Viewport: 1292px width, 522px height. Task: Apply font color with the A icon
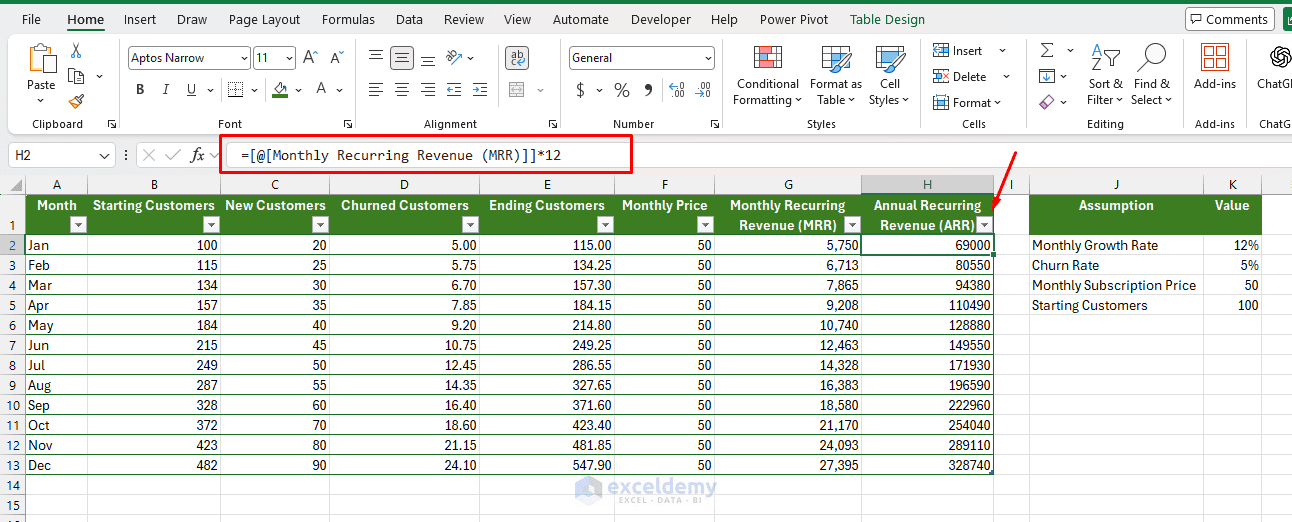pos(322,90)
